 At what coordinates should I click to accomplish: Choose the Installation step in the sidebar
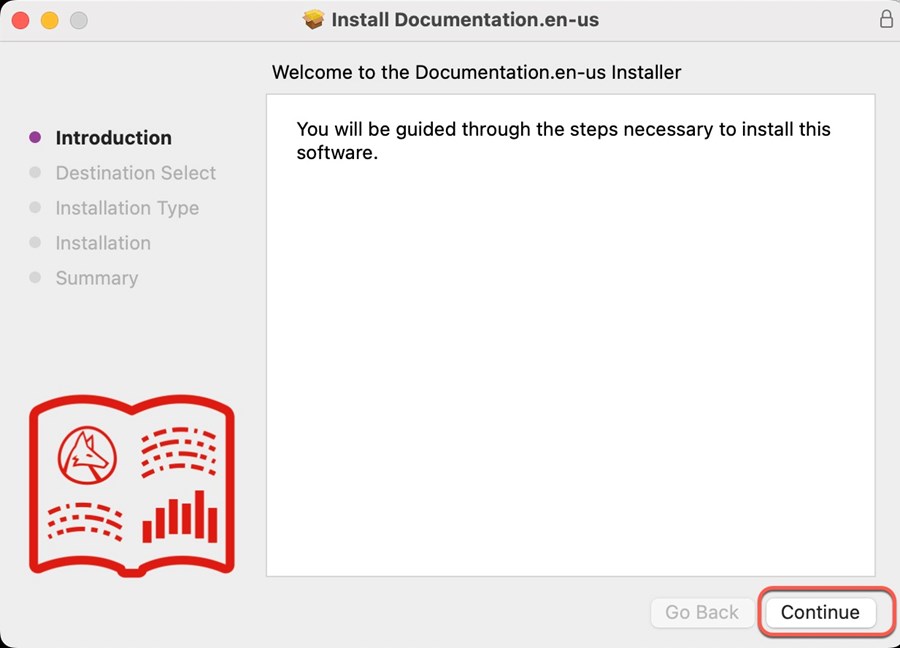[x=103, y=243]
